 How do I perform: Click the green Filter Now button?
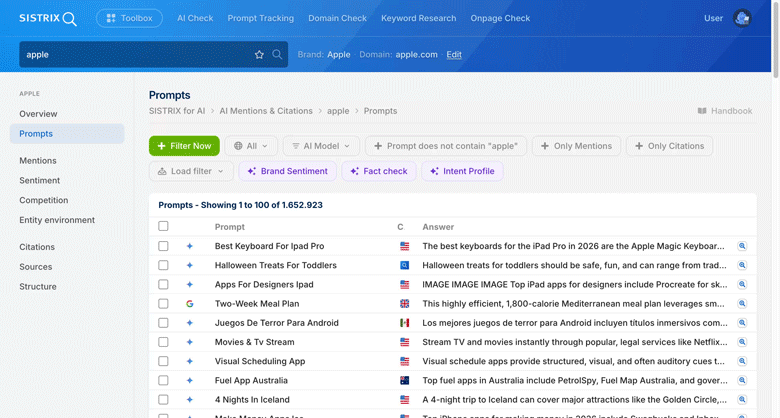click(184, 146)
